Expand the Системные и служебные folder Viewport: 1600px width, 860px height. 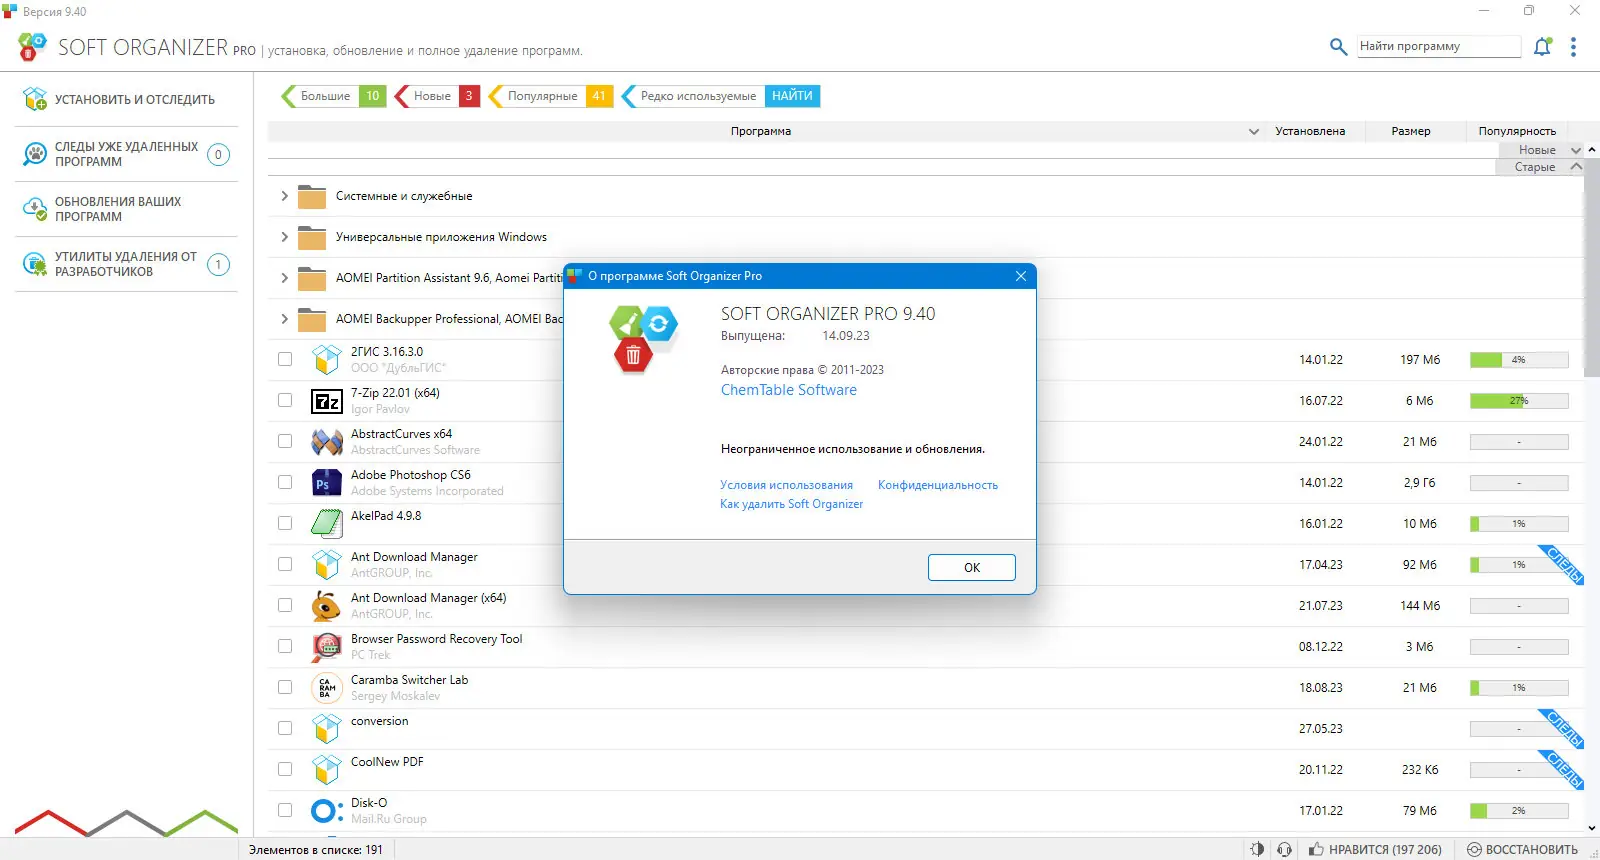click(x=284, y=196)
